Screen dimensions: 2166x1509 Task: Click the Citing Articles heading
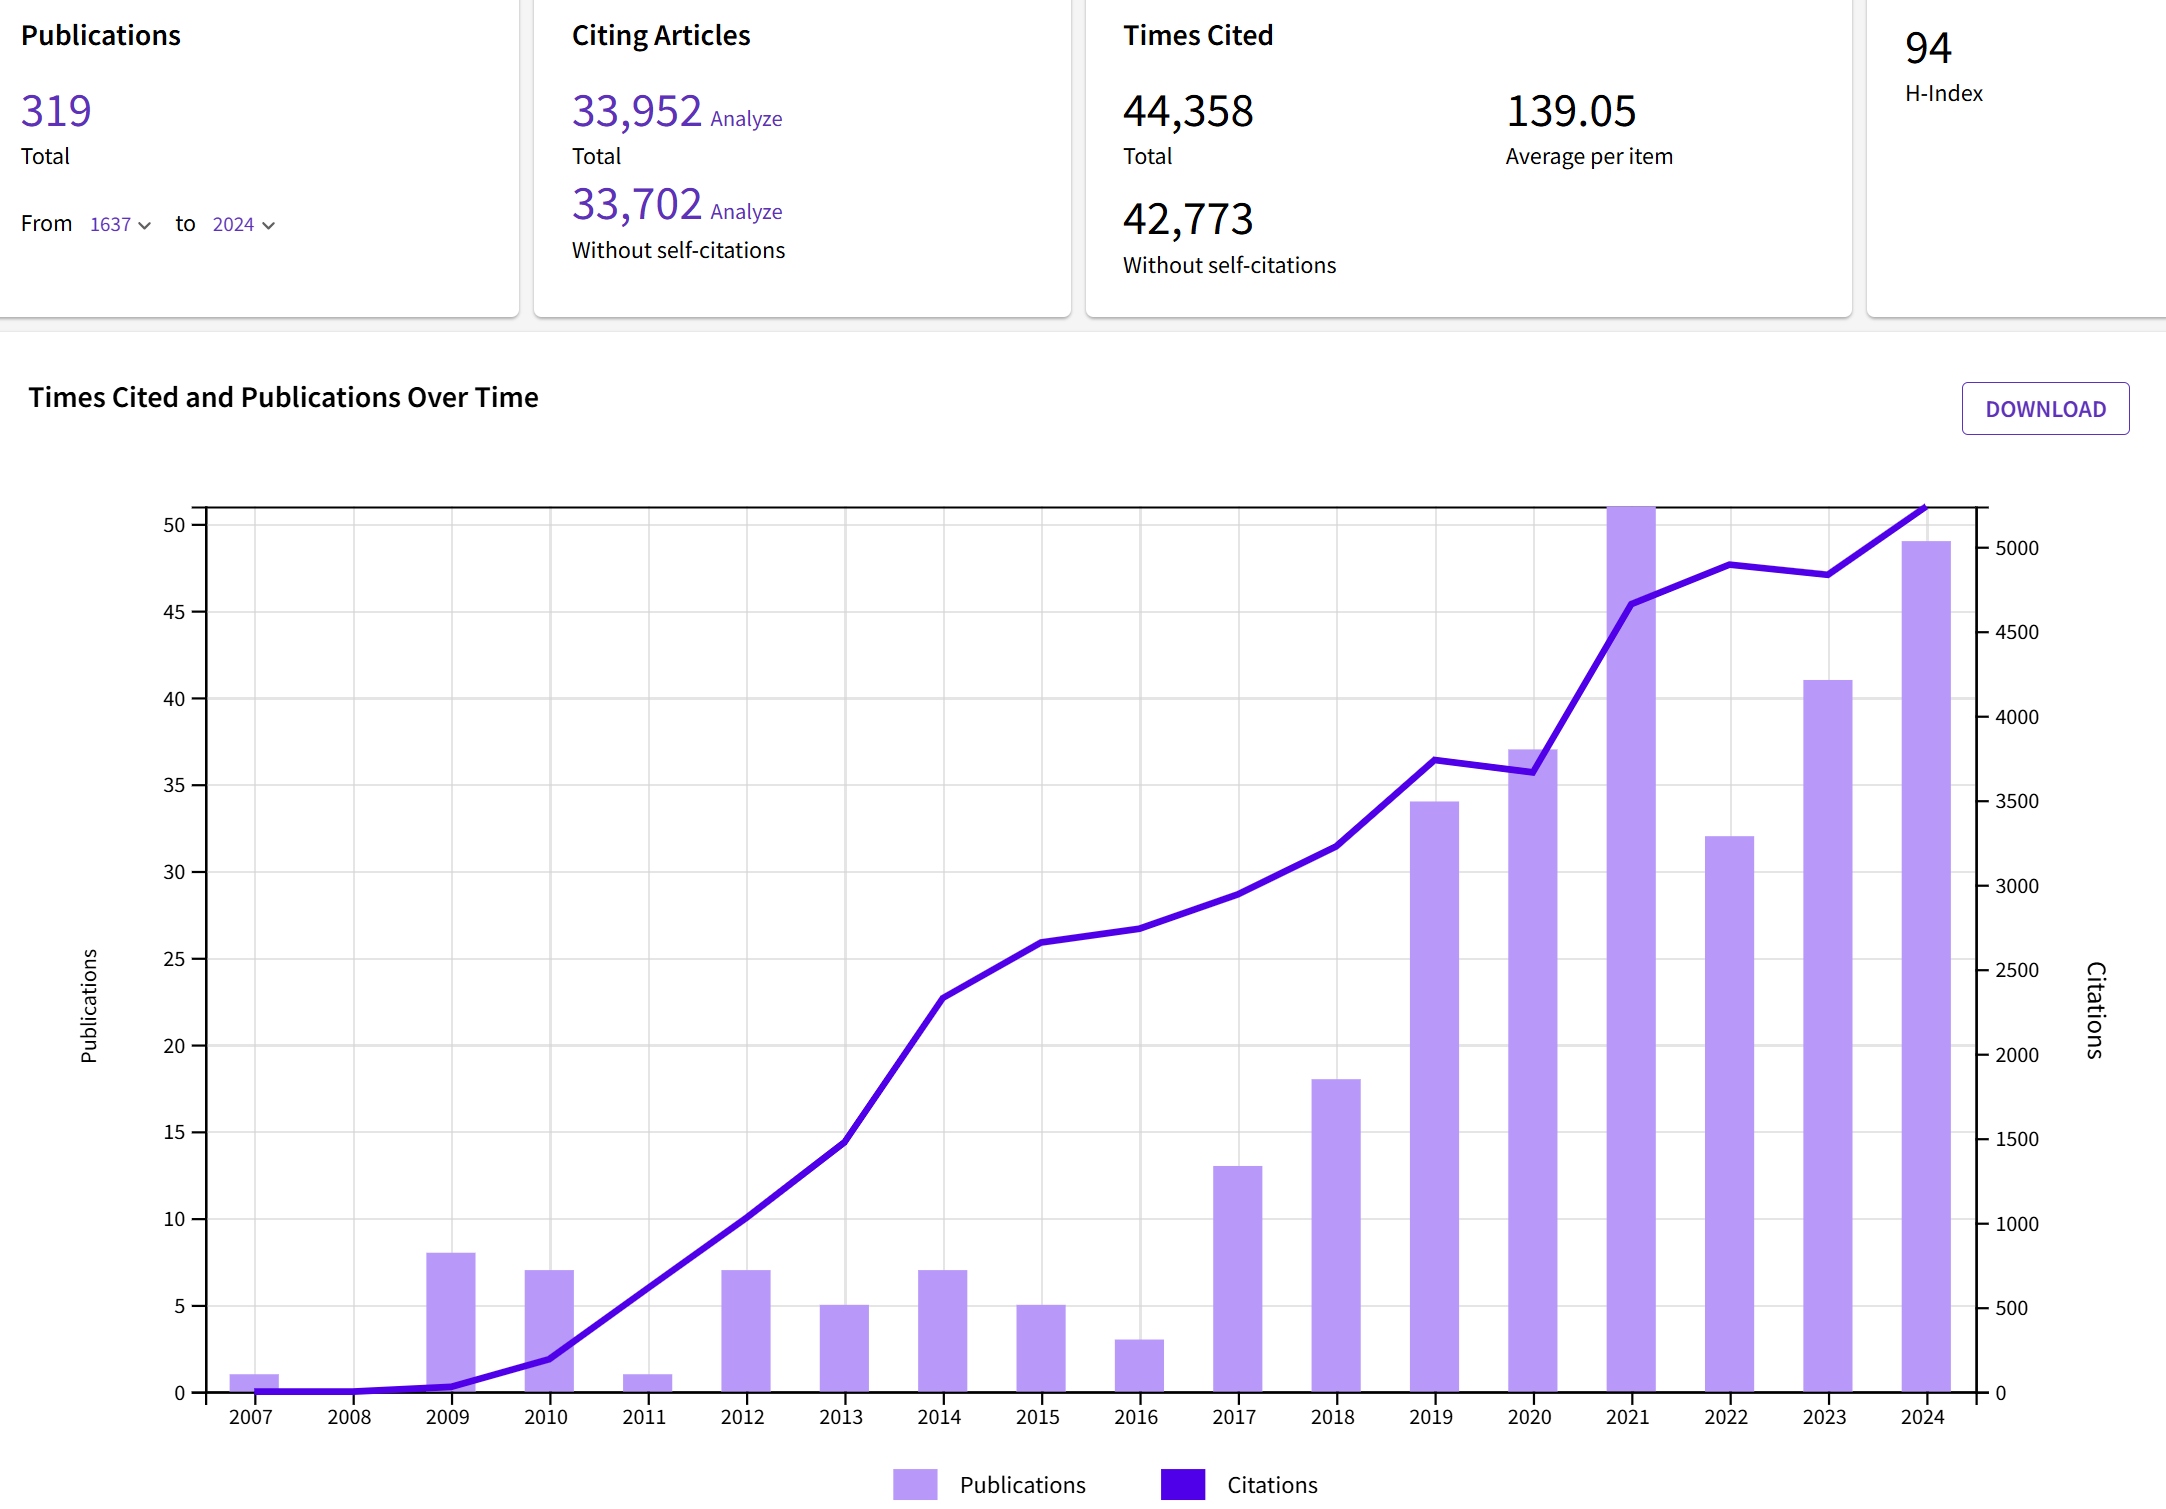(x=661, y=36)
